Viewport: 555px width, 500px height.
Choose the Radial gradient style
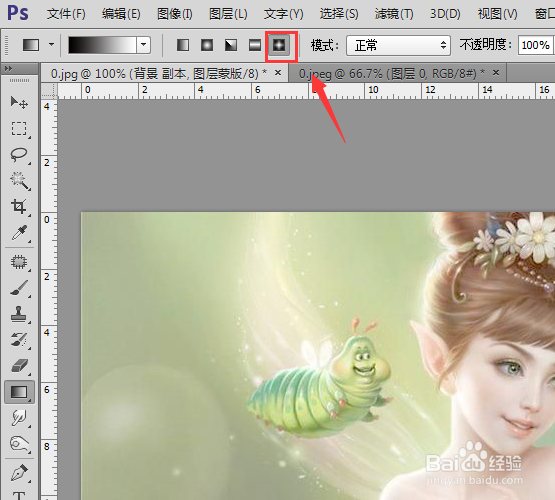click(x=207, y=45)
